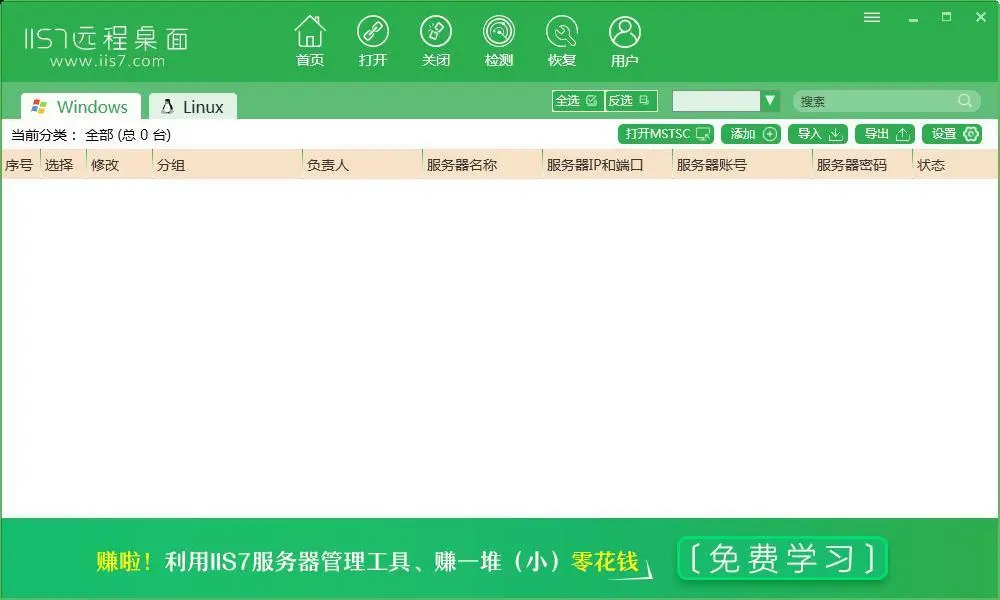Click the IIS7远程桌面 logo
This screenshot has height=600, width=1000.
coord(107,46)
